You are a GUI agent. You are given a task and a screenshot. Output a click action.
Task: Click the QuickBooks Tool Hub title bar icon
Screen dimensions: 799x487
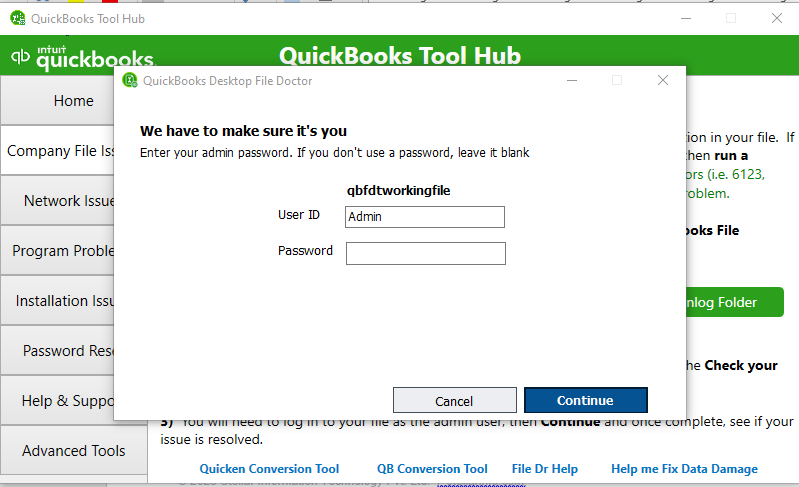[x=18, y=18]
